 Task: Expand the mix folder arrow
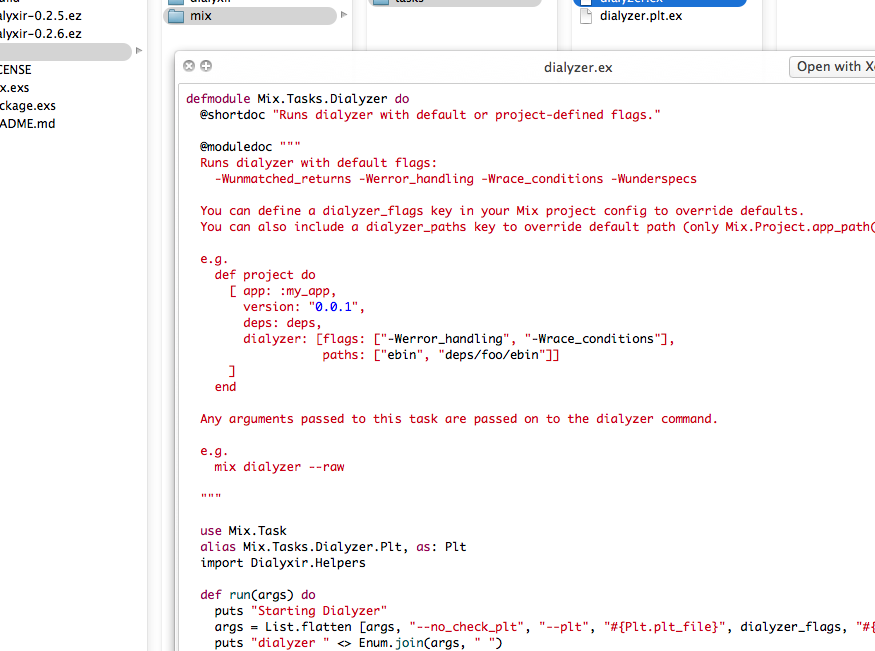coord(344,15)
